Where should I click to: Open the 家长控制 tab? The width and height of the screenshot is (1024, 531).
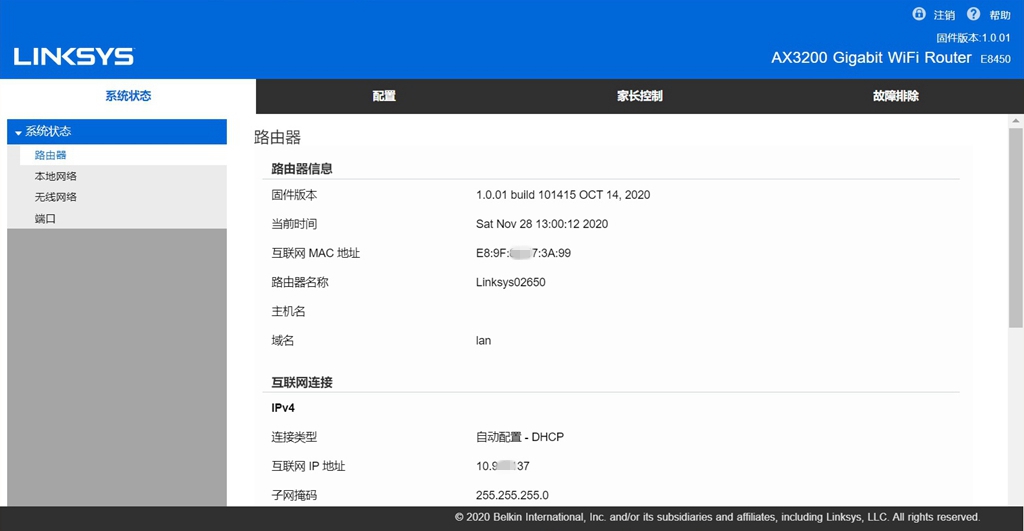tap(640, 96)
